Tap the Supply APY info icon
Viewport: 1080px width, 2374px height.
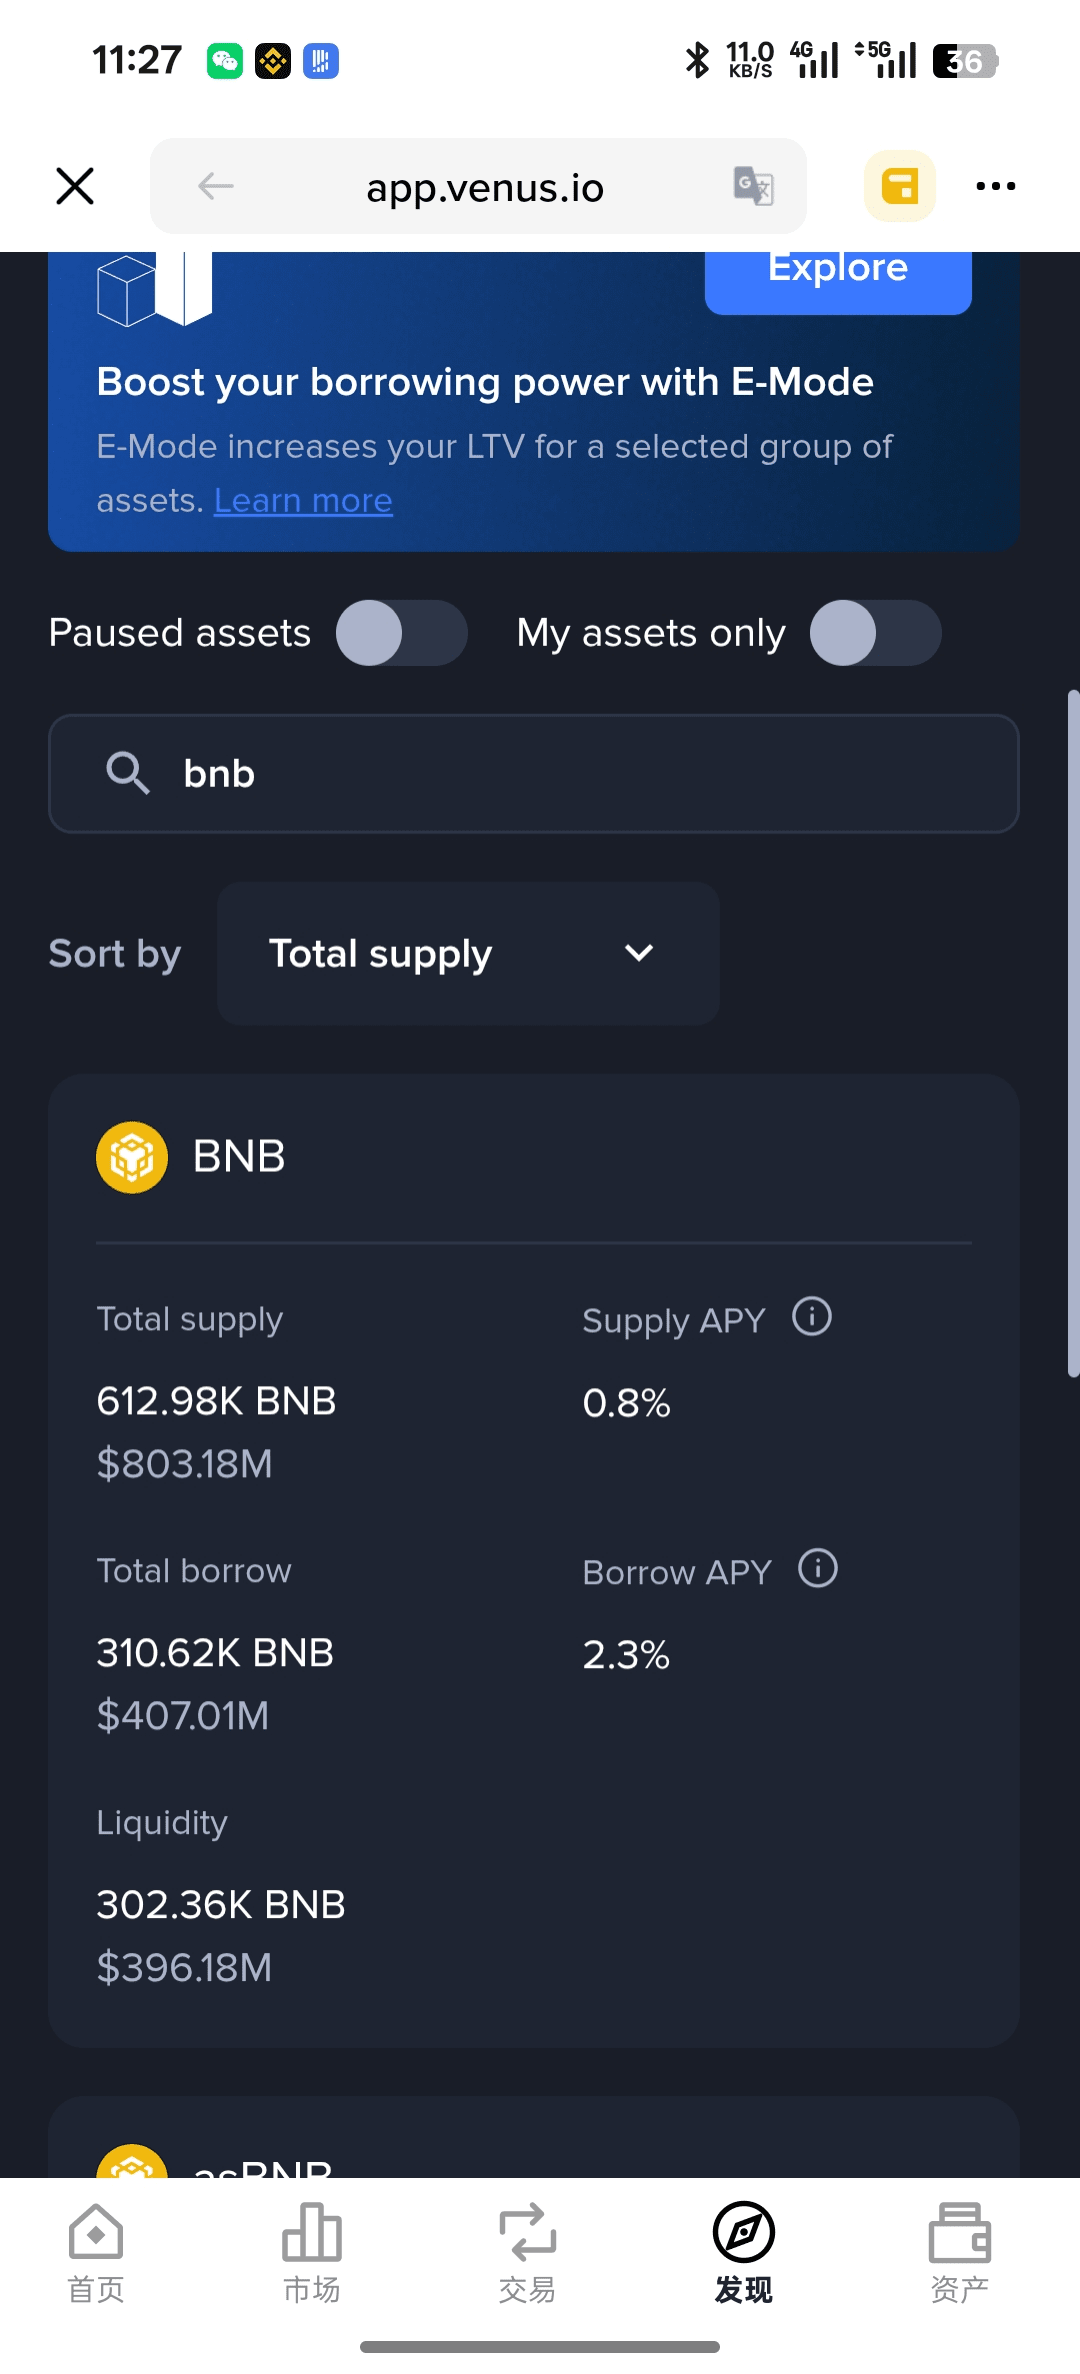tap(811, 1317)
